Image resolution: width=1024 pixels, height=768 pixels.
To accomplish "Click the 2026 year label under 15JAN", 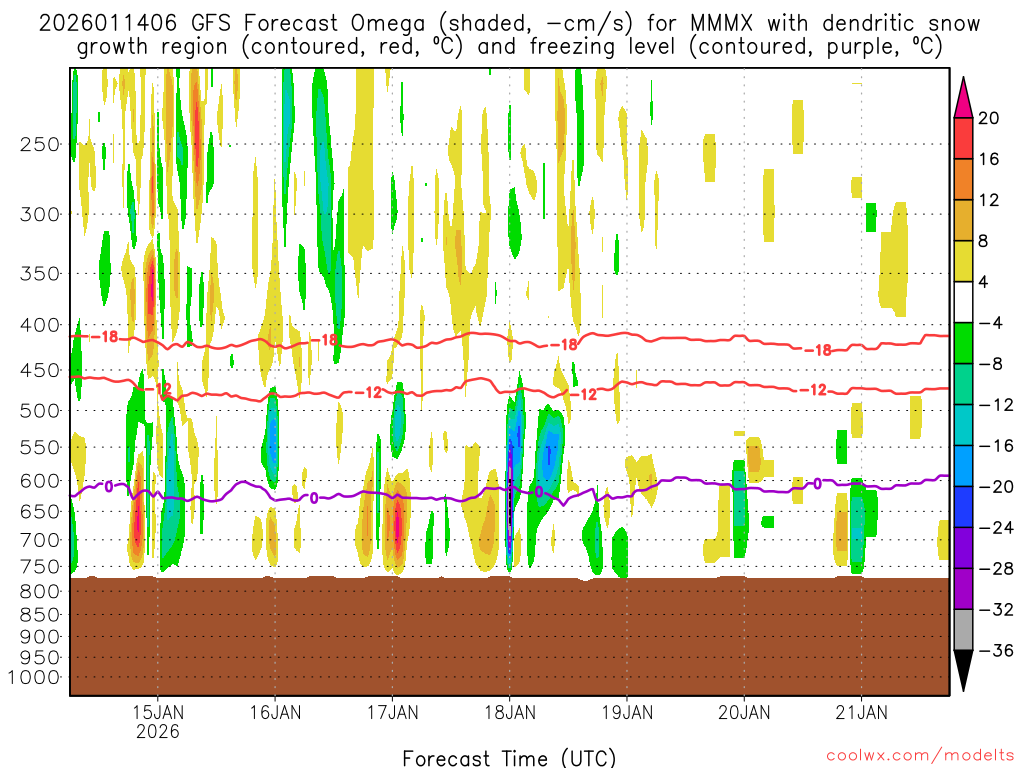I will [x=157, y=732].
